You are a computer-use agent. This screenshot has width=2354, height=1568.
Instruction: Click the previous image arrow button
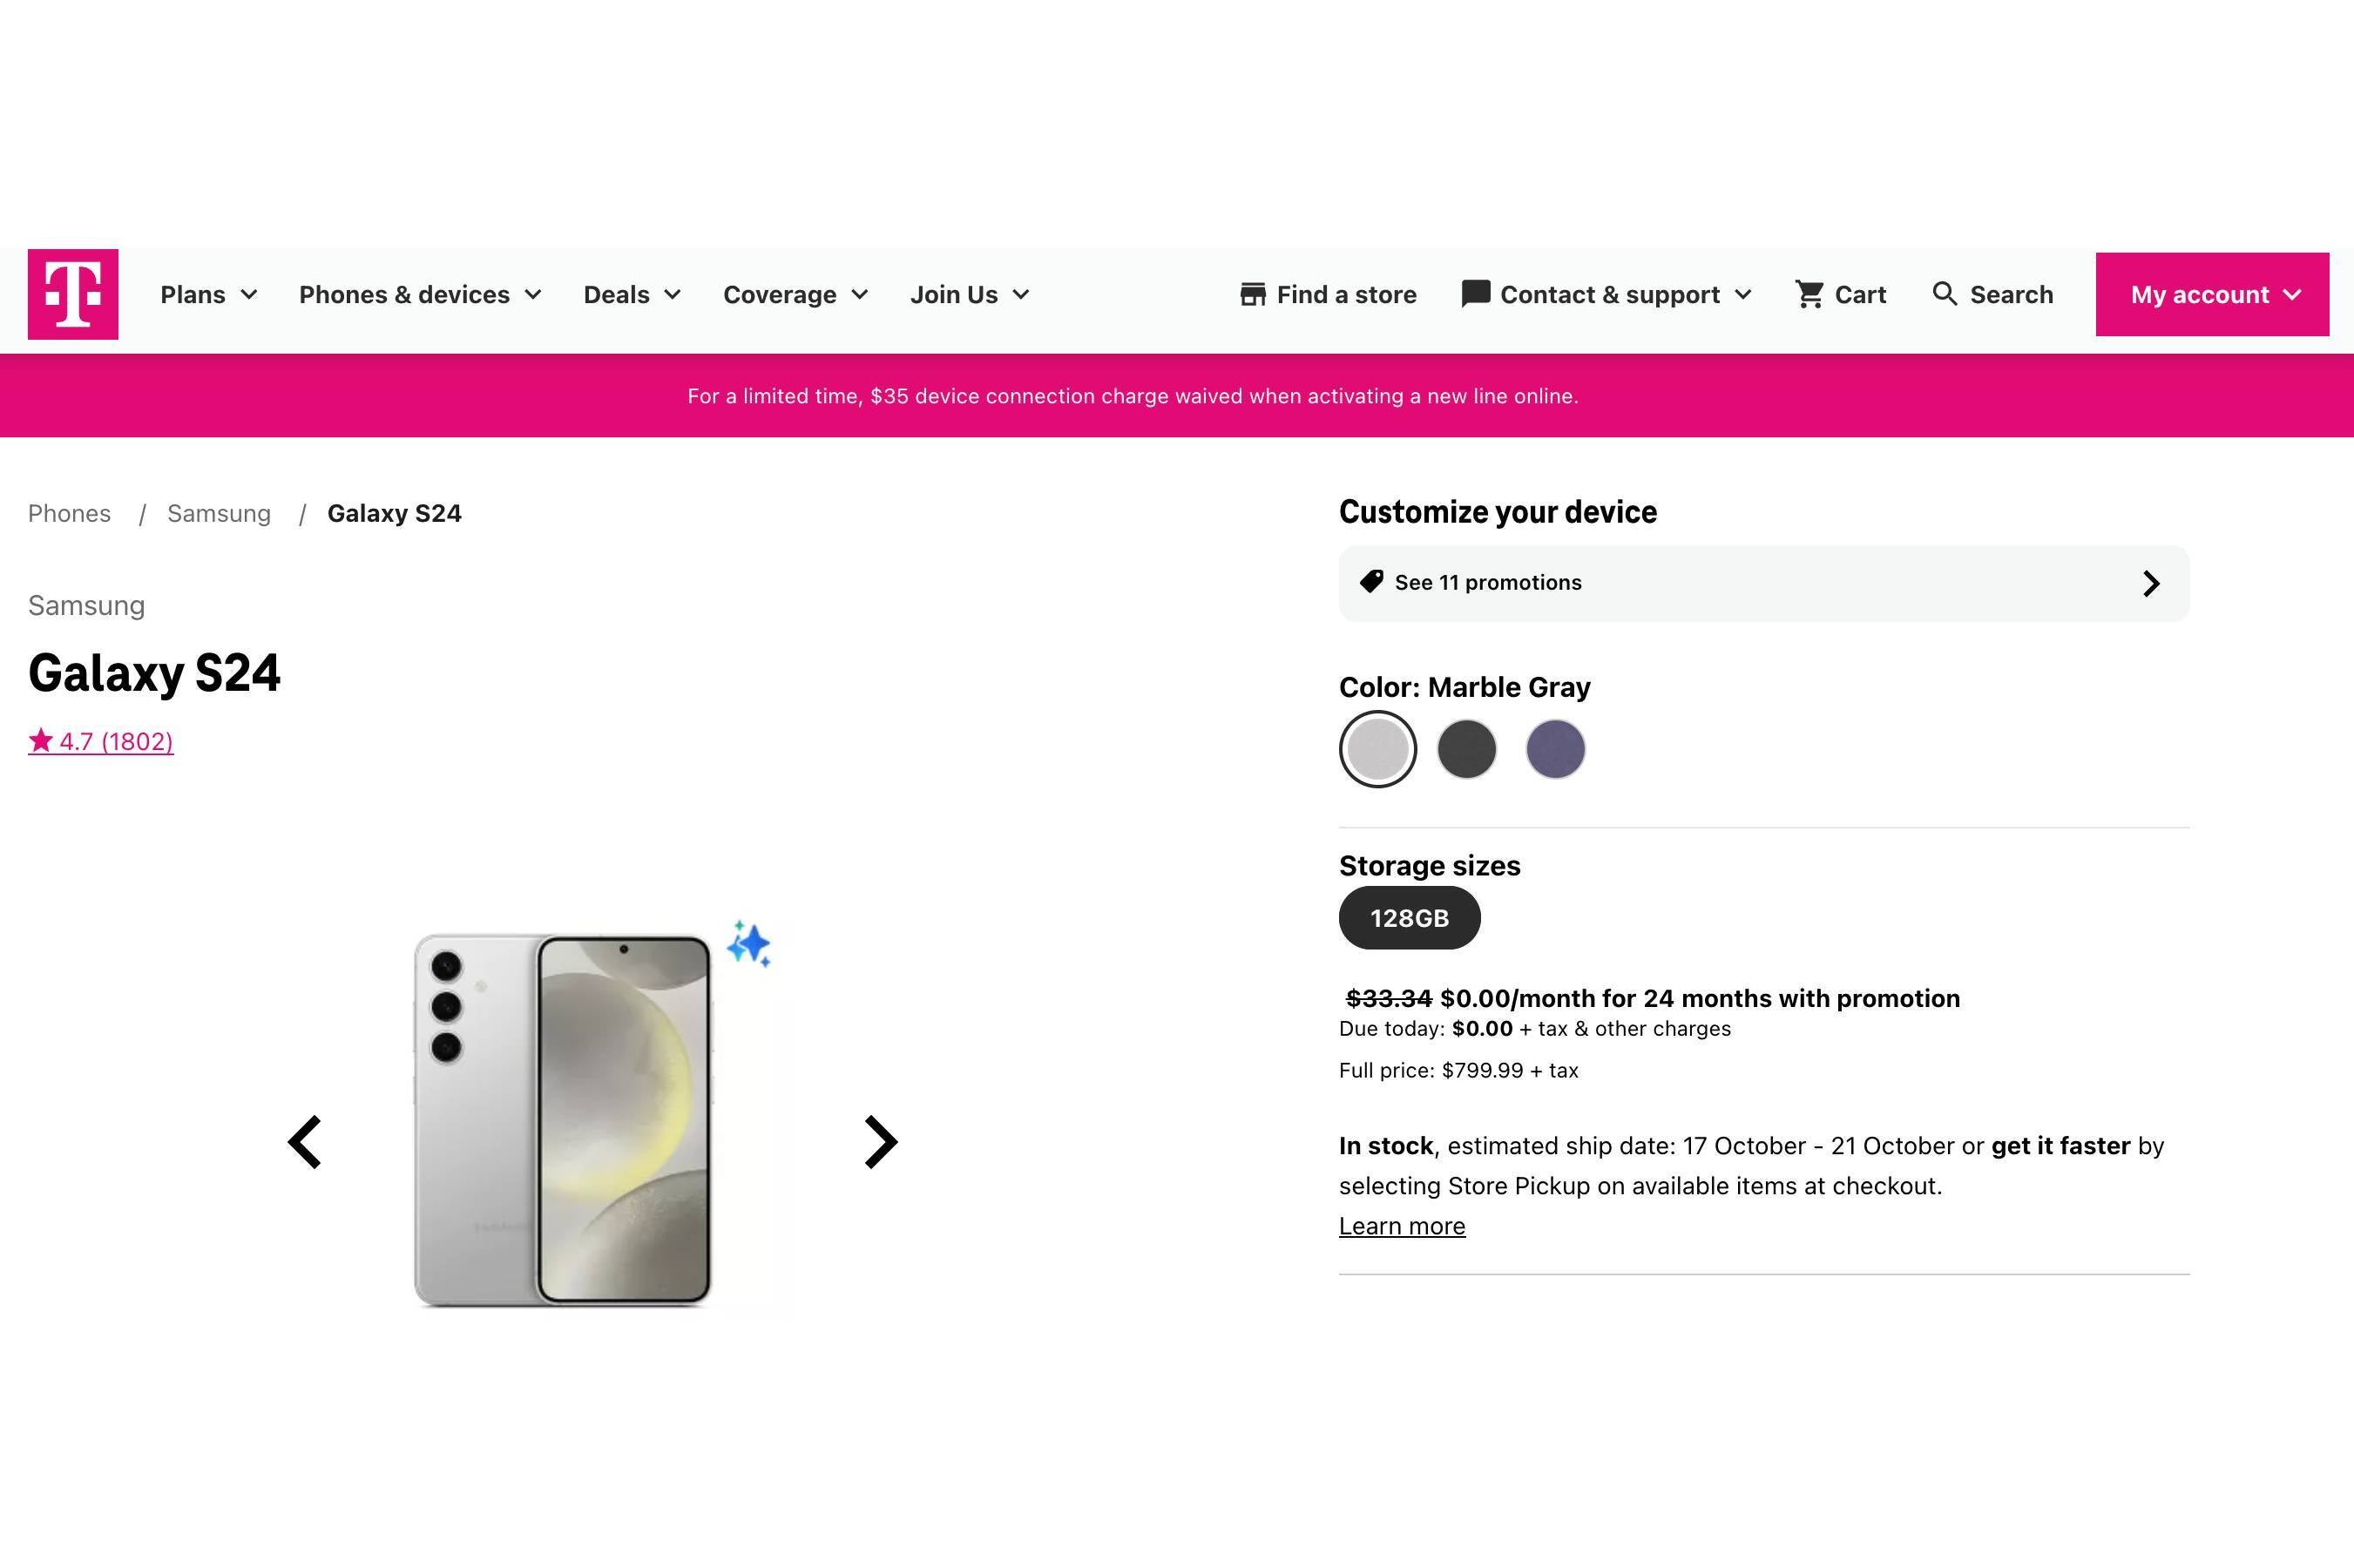307,1141
